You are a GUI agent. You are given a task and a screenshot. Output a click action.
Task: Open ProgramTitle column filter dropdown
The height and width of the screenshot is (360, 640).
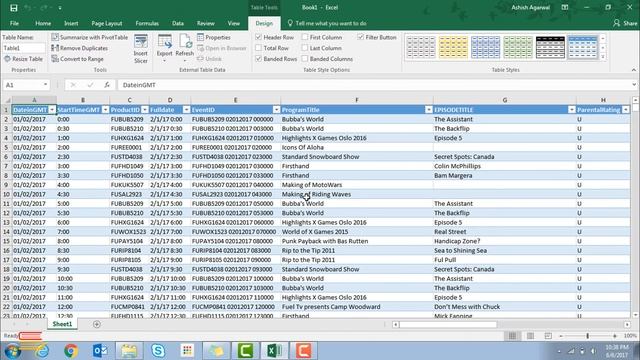(x=429, y=110)
